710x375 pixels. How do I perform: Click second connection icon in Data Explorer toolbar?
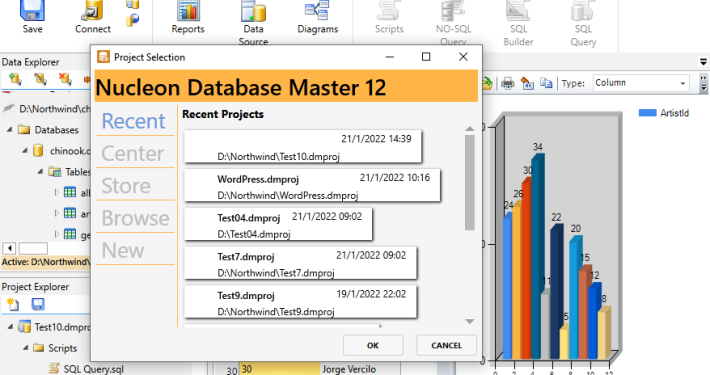click(x=40, y=79)
